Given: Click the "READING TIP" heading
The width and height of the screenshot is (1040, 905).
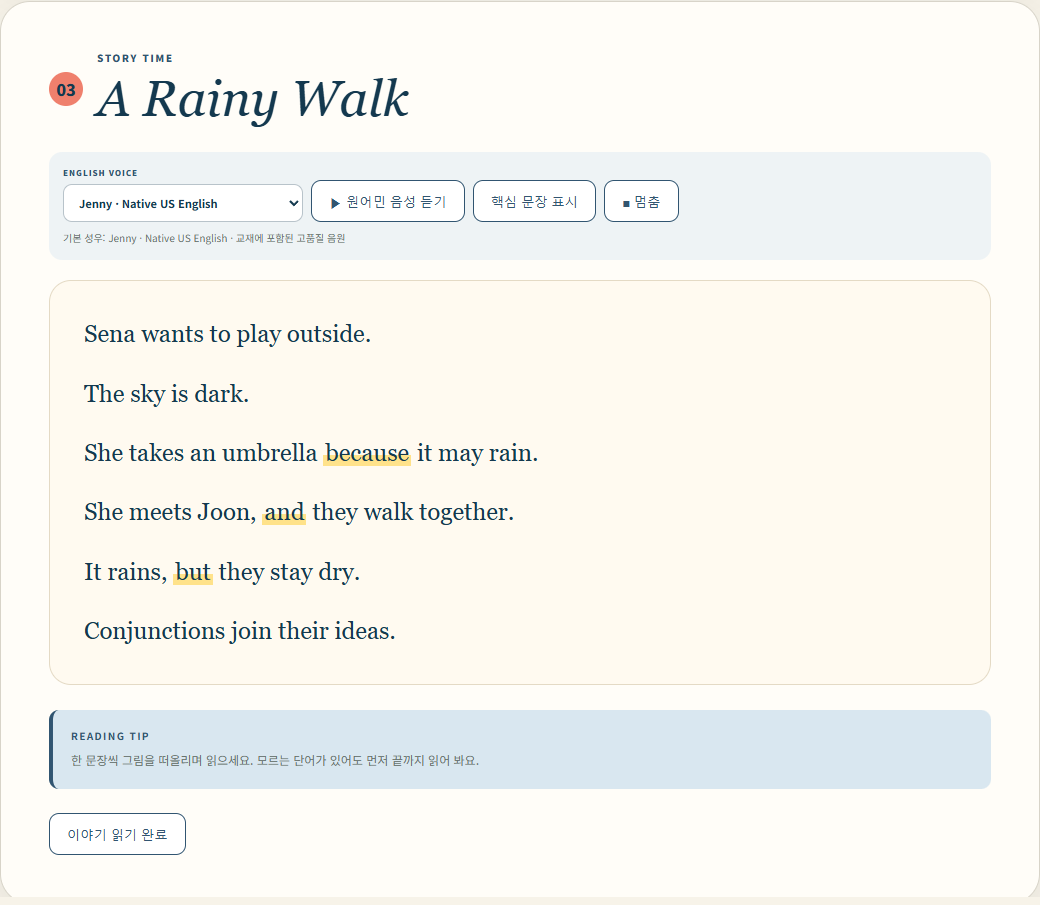Looking at the screenshot, I should pyautogui.click(x=110, y=736).
